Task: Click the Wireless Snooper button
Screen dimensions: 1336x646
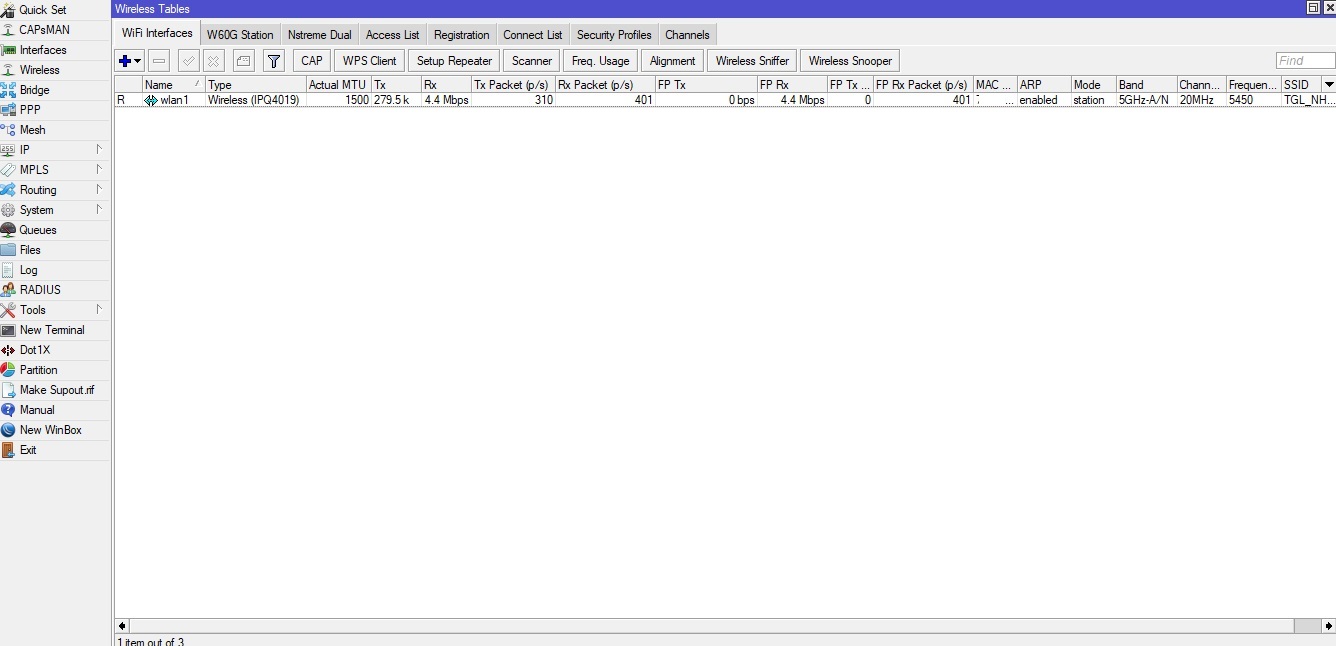Action: [x=850, y=61]
